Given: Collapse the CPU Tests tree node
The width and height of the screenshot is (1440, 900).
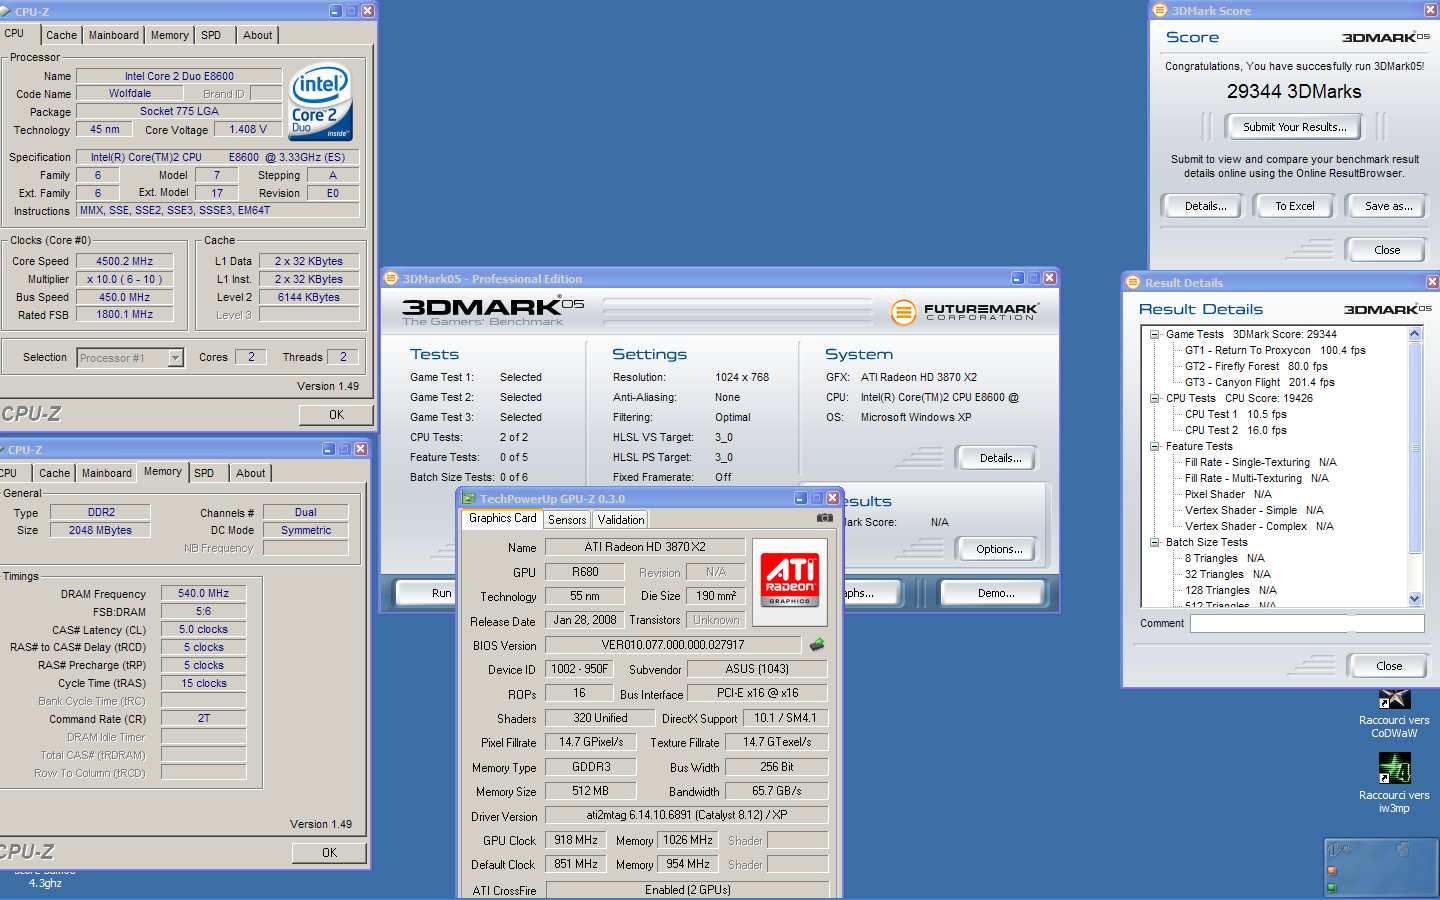Looking at the screenshot, I should pyautogui.click(x=1154, y=398).
